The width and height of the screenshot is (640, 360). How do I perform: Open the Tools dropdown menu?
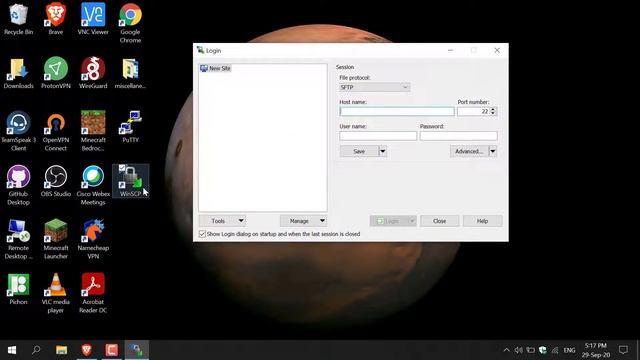coord(222,221)
